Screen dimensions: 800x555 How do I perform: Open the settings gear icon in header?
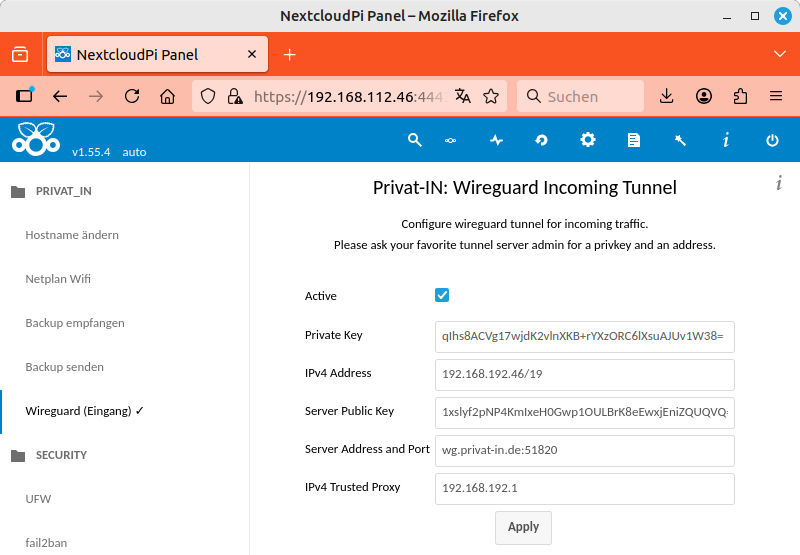[x=588, y=141]
